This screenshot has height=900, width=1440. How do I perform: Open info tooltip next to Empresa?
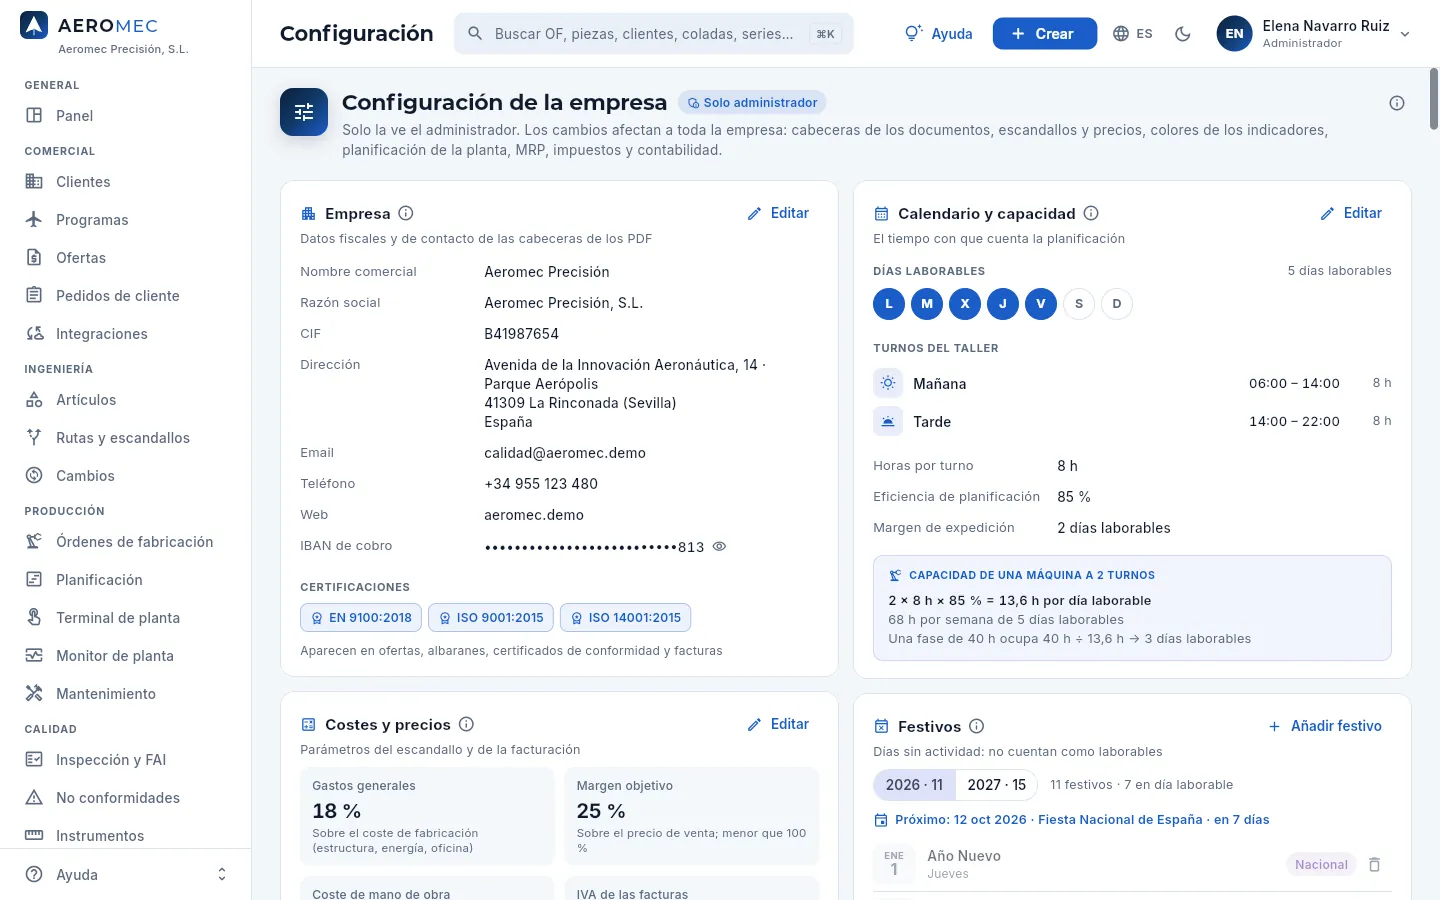point(406,213)
